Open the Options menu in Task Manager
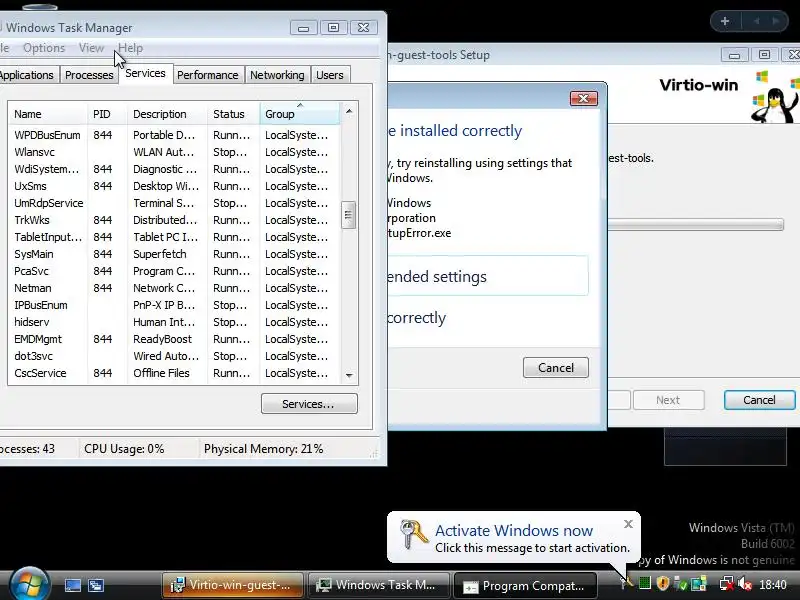The image size is (800, 600). coord(44,48)
